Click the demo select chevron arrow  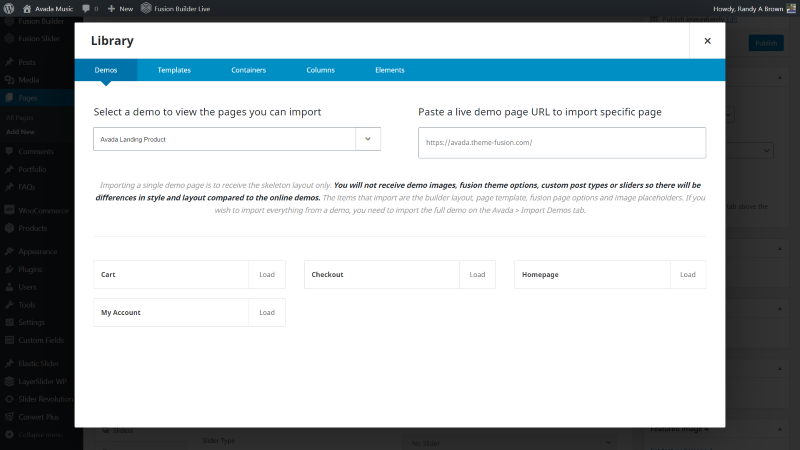pos(368,139)
